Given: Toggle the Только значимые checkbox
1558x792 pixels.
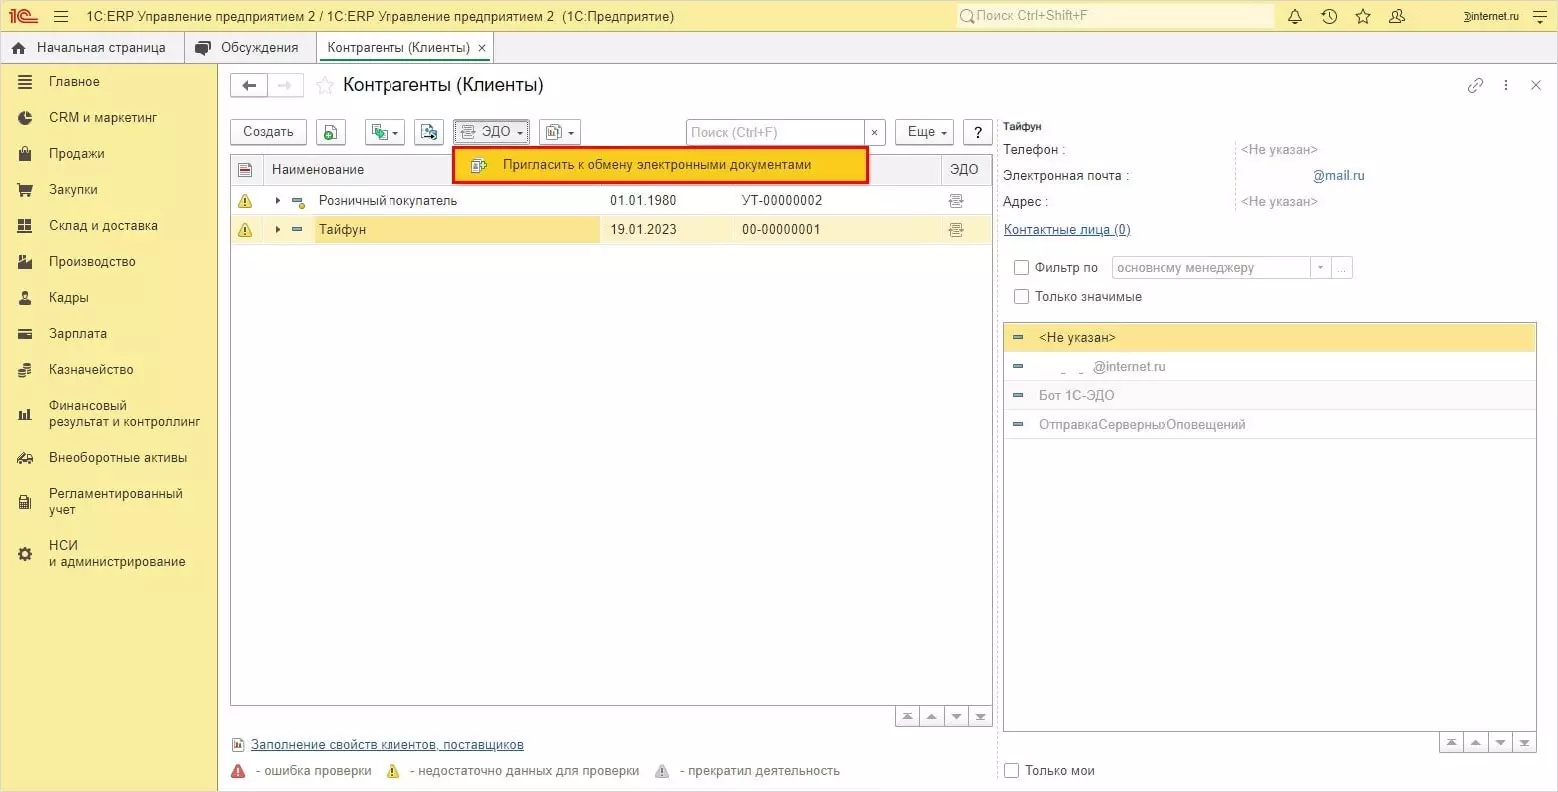Looking at the screenshot, I should 1021,297.
